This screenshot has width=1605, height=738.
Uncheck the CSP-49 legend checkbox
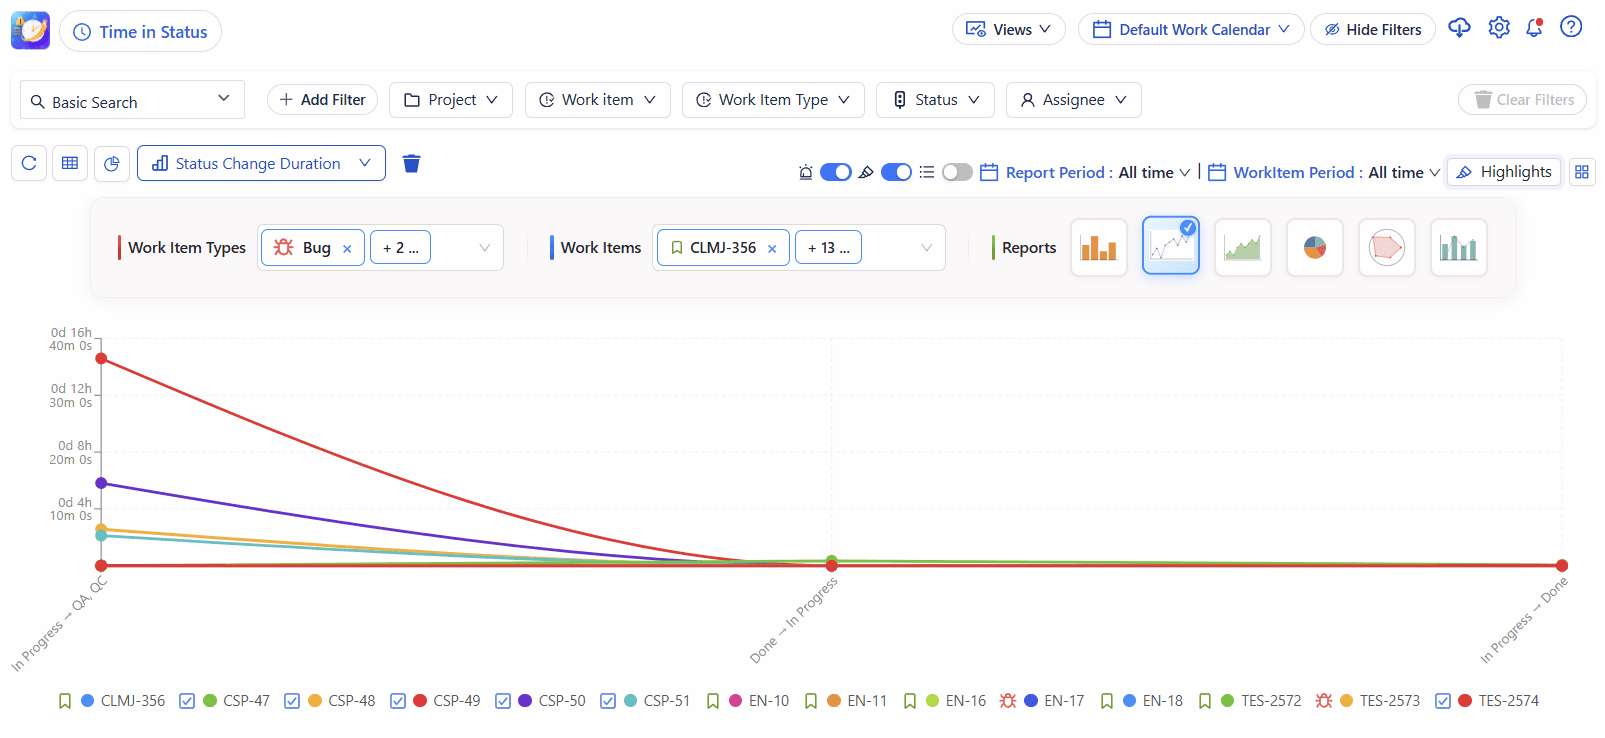pos(398,701)
